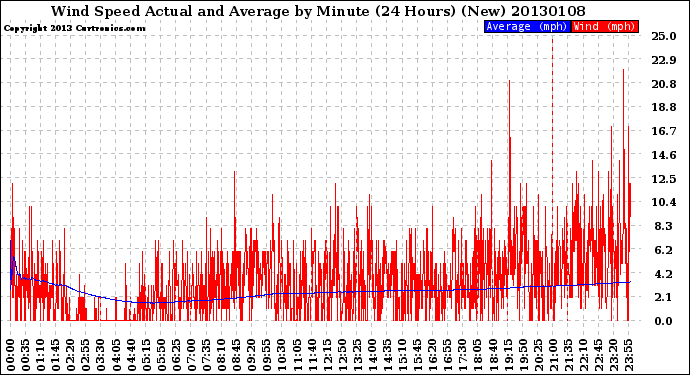Click the 23:55 time axis label
The height and width of the screenshot is (375, 690).
pyautogui.click(x=628, y=355)
